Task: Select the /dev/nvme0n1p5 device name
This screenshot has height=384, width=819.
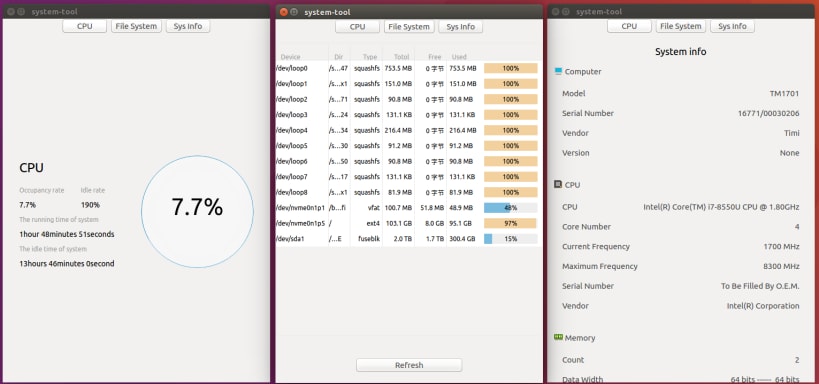Action: (300, 223)
